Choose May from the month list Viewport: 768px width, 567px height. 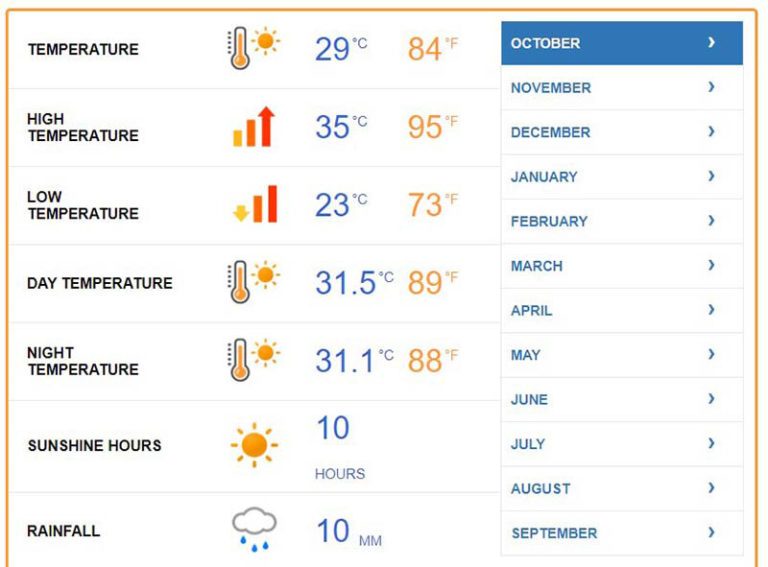tap(526, 355)
